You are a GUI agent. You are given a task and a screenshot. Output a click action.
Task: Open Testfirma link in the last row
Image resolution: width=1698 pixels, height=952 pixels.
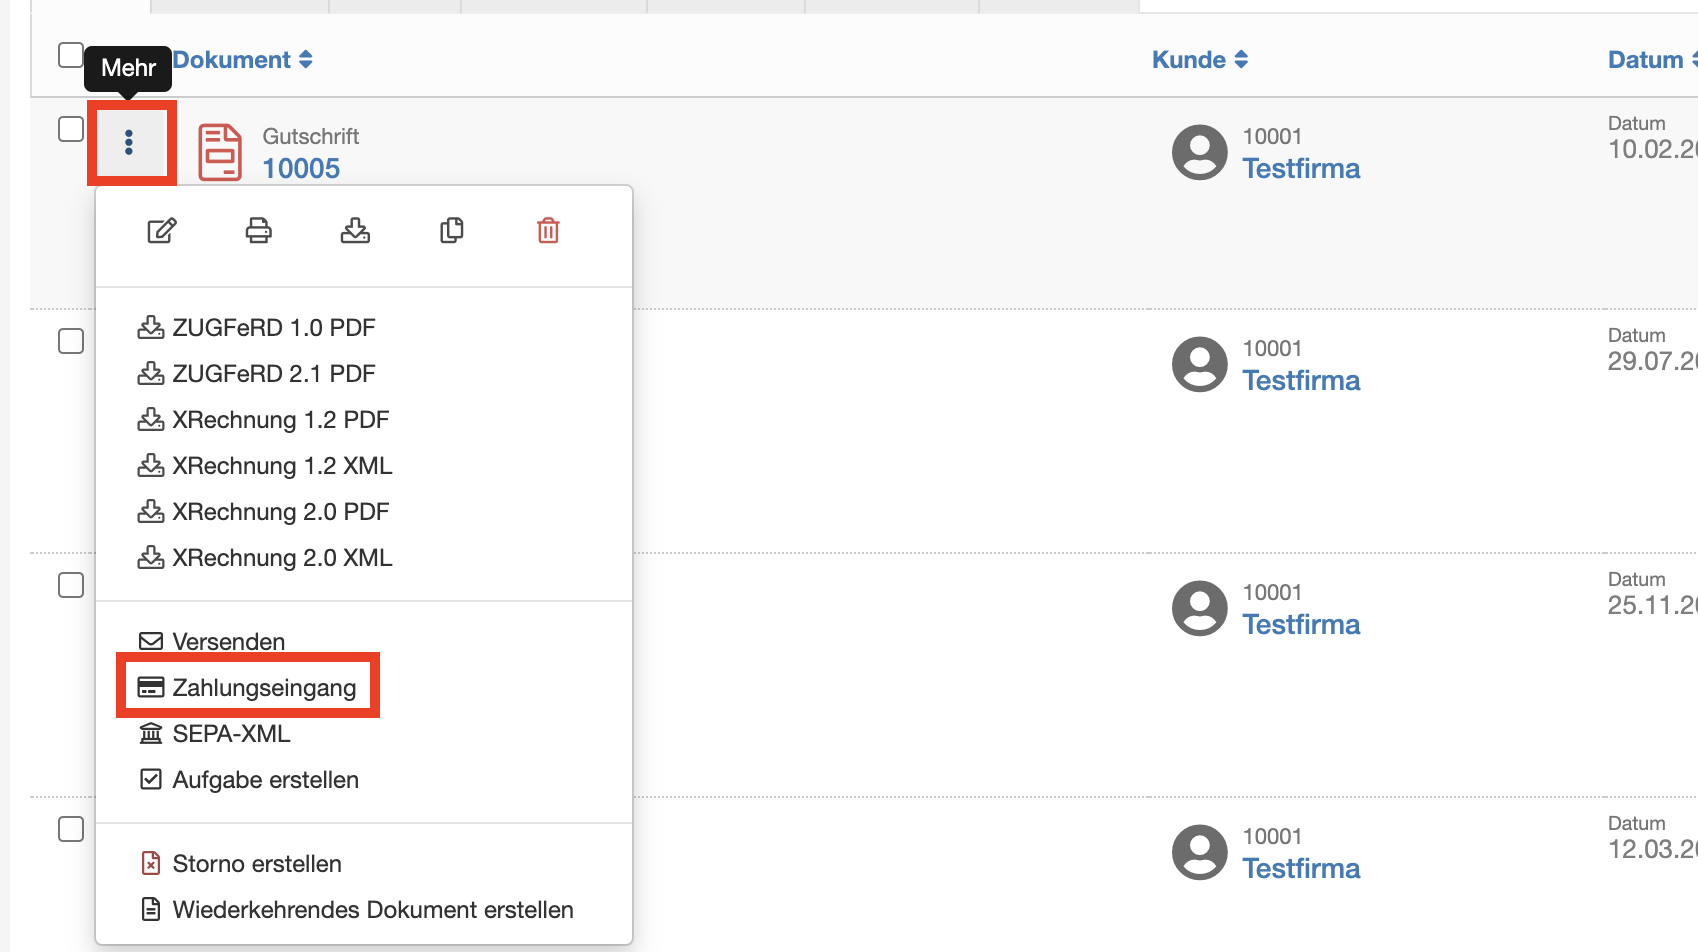click(1301, 869)
